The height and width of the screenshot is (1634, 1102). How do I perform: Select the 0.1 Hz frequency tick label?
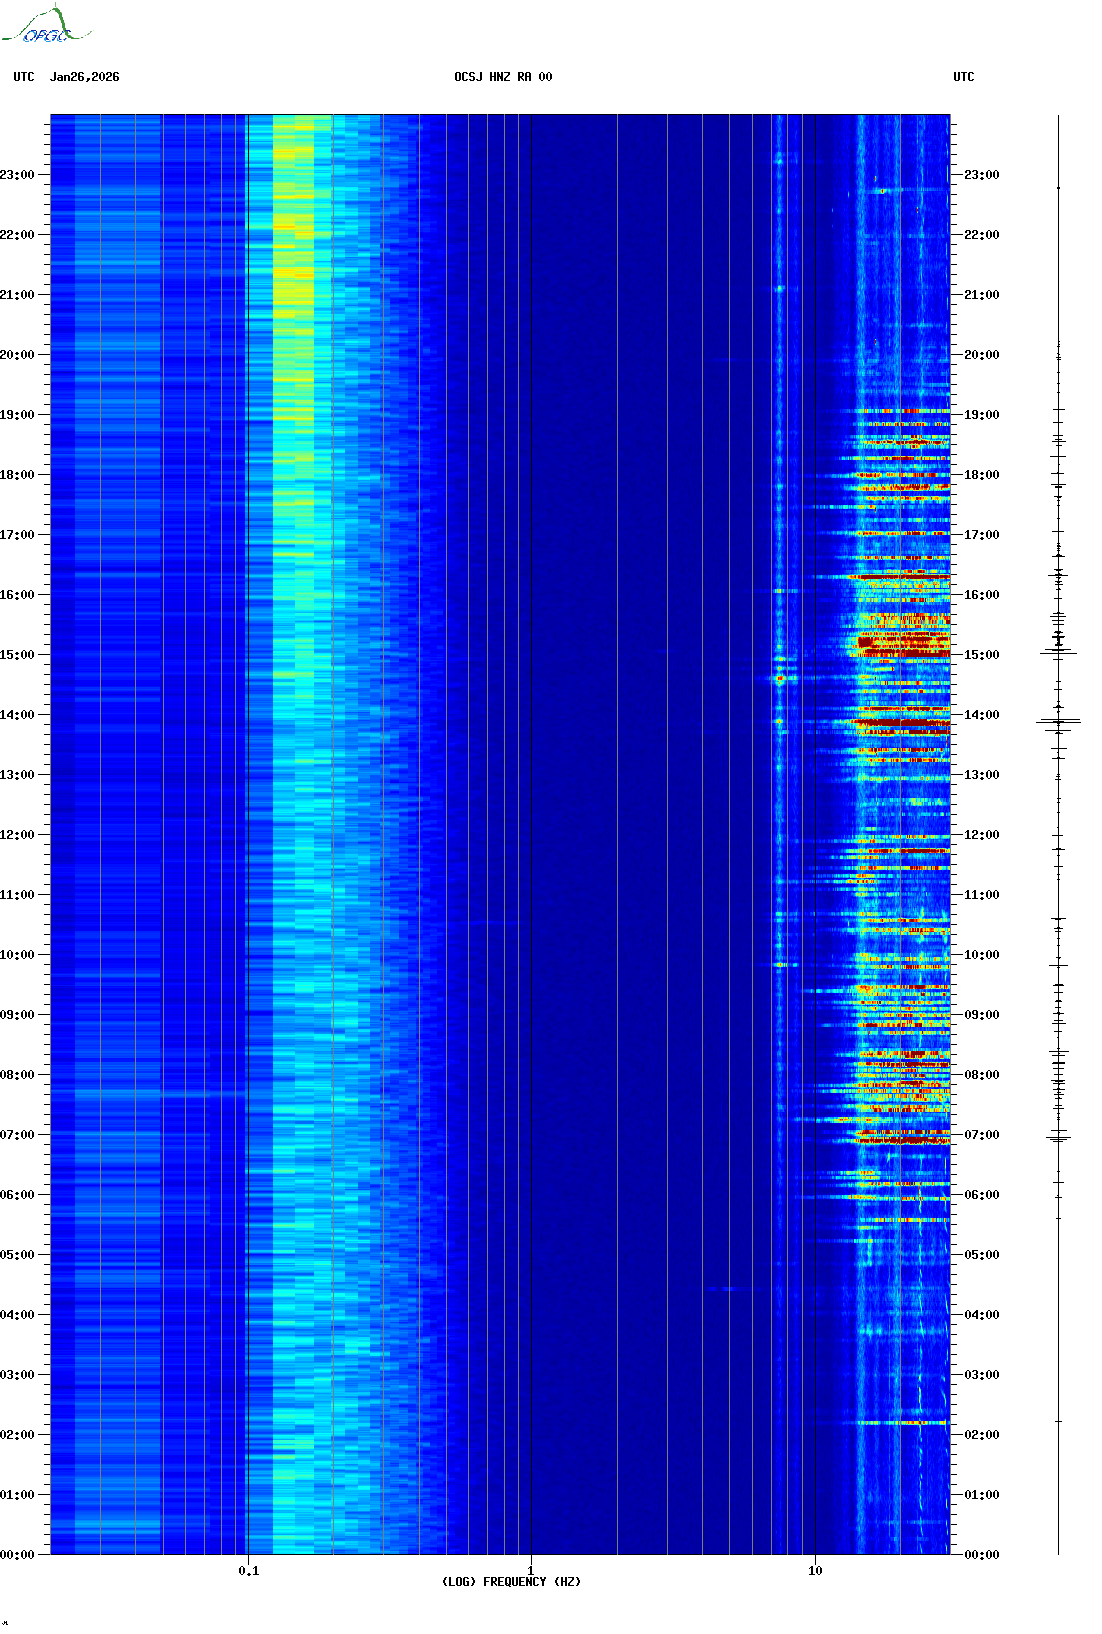248,1570
